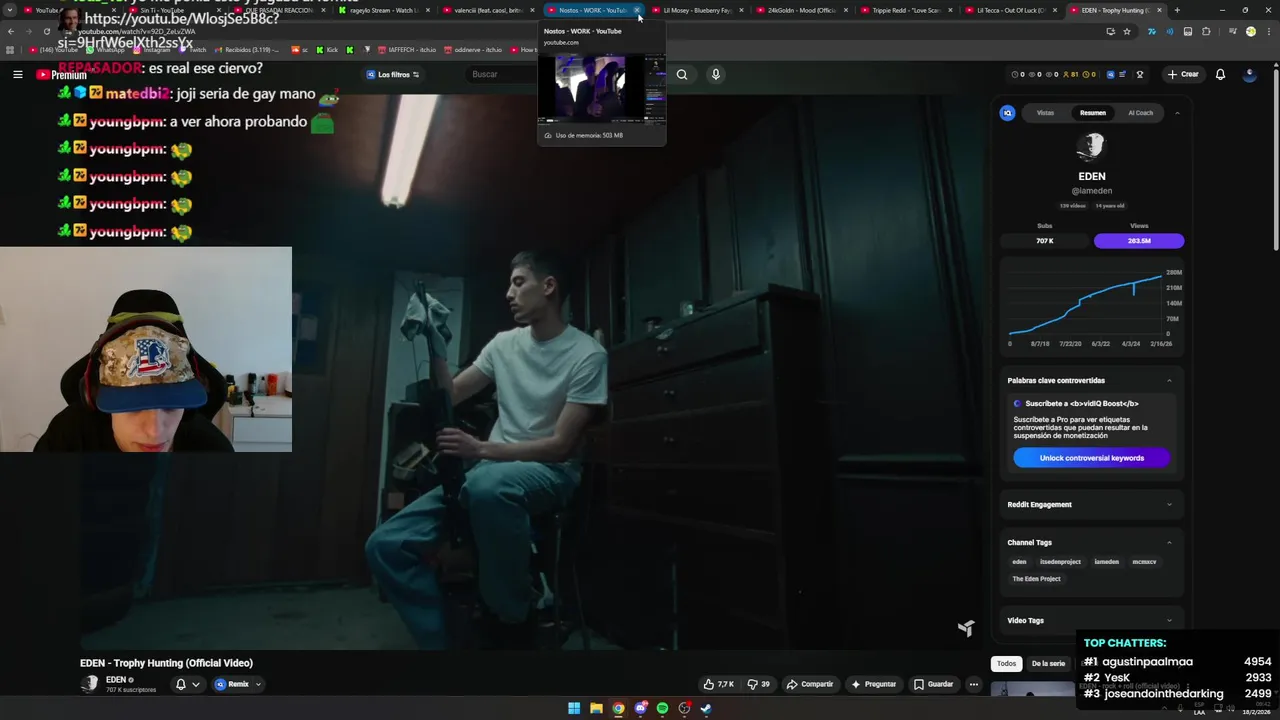Click the vidIQ list icon in header
The image size is (1280, 720).
(x=1124, y=74)
